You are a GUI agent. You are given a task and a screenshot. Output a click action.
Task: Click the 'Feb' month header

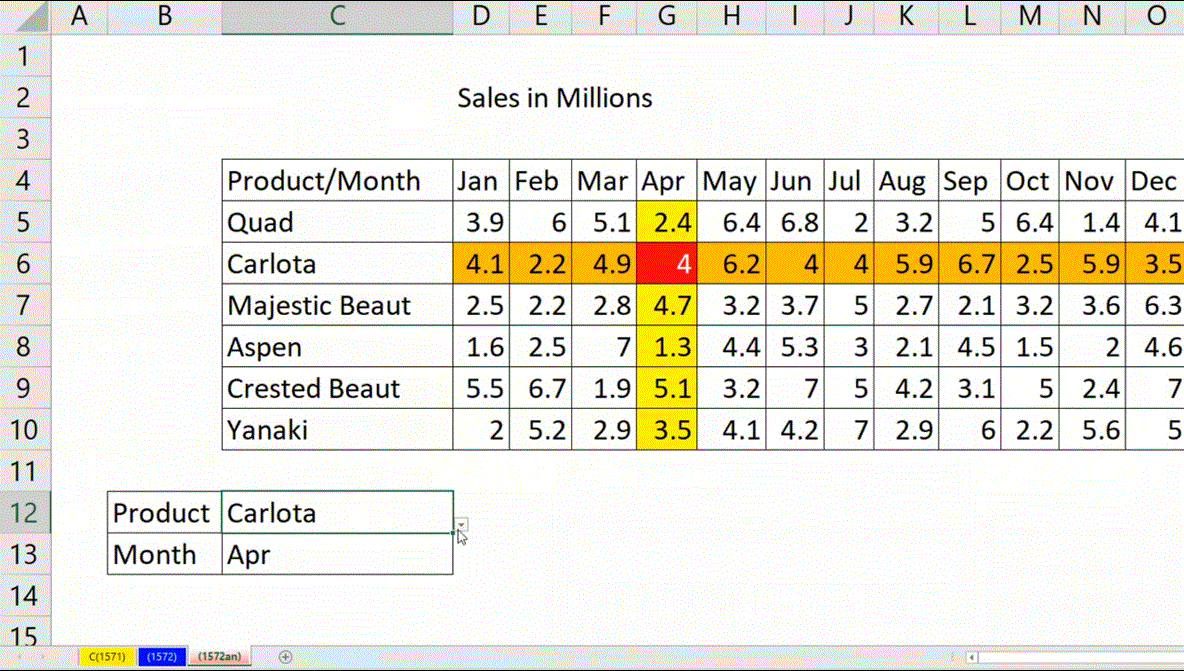[541, 180]
